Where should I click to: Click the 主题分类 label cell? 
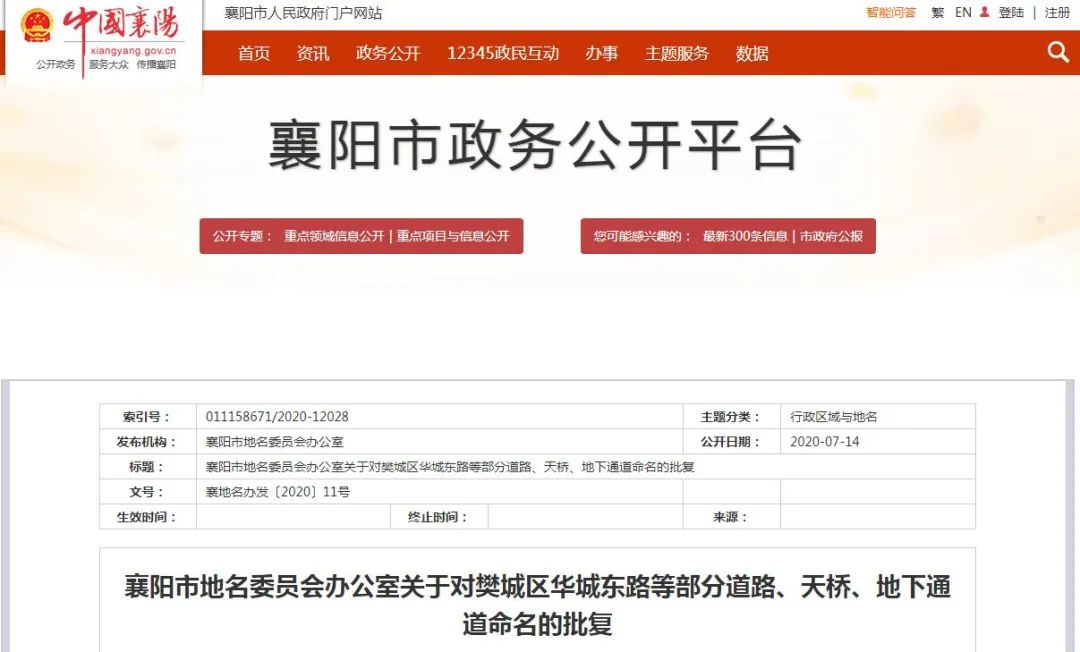[x=731, y=417]
